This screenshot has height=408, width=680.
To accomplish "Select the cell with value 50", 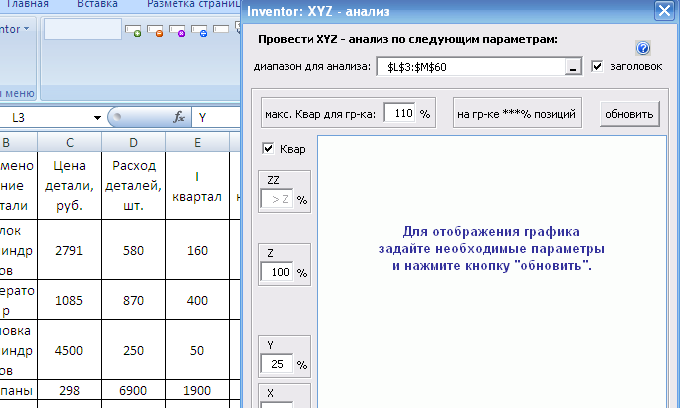I will [197, 350].
